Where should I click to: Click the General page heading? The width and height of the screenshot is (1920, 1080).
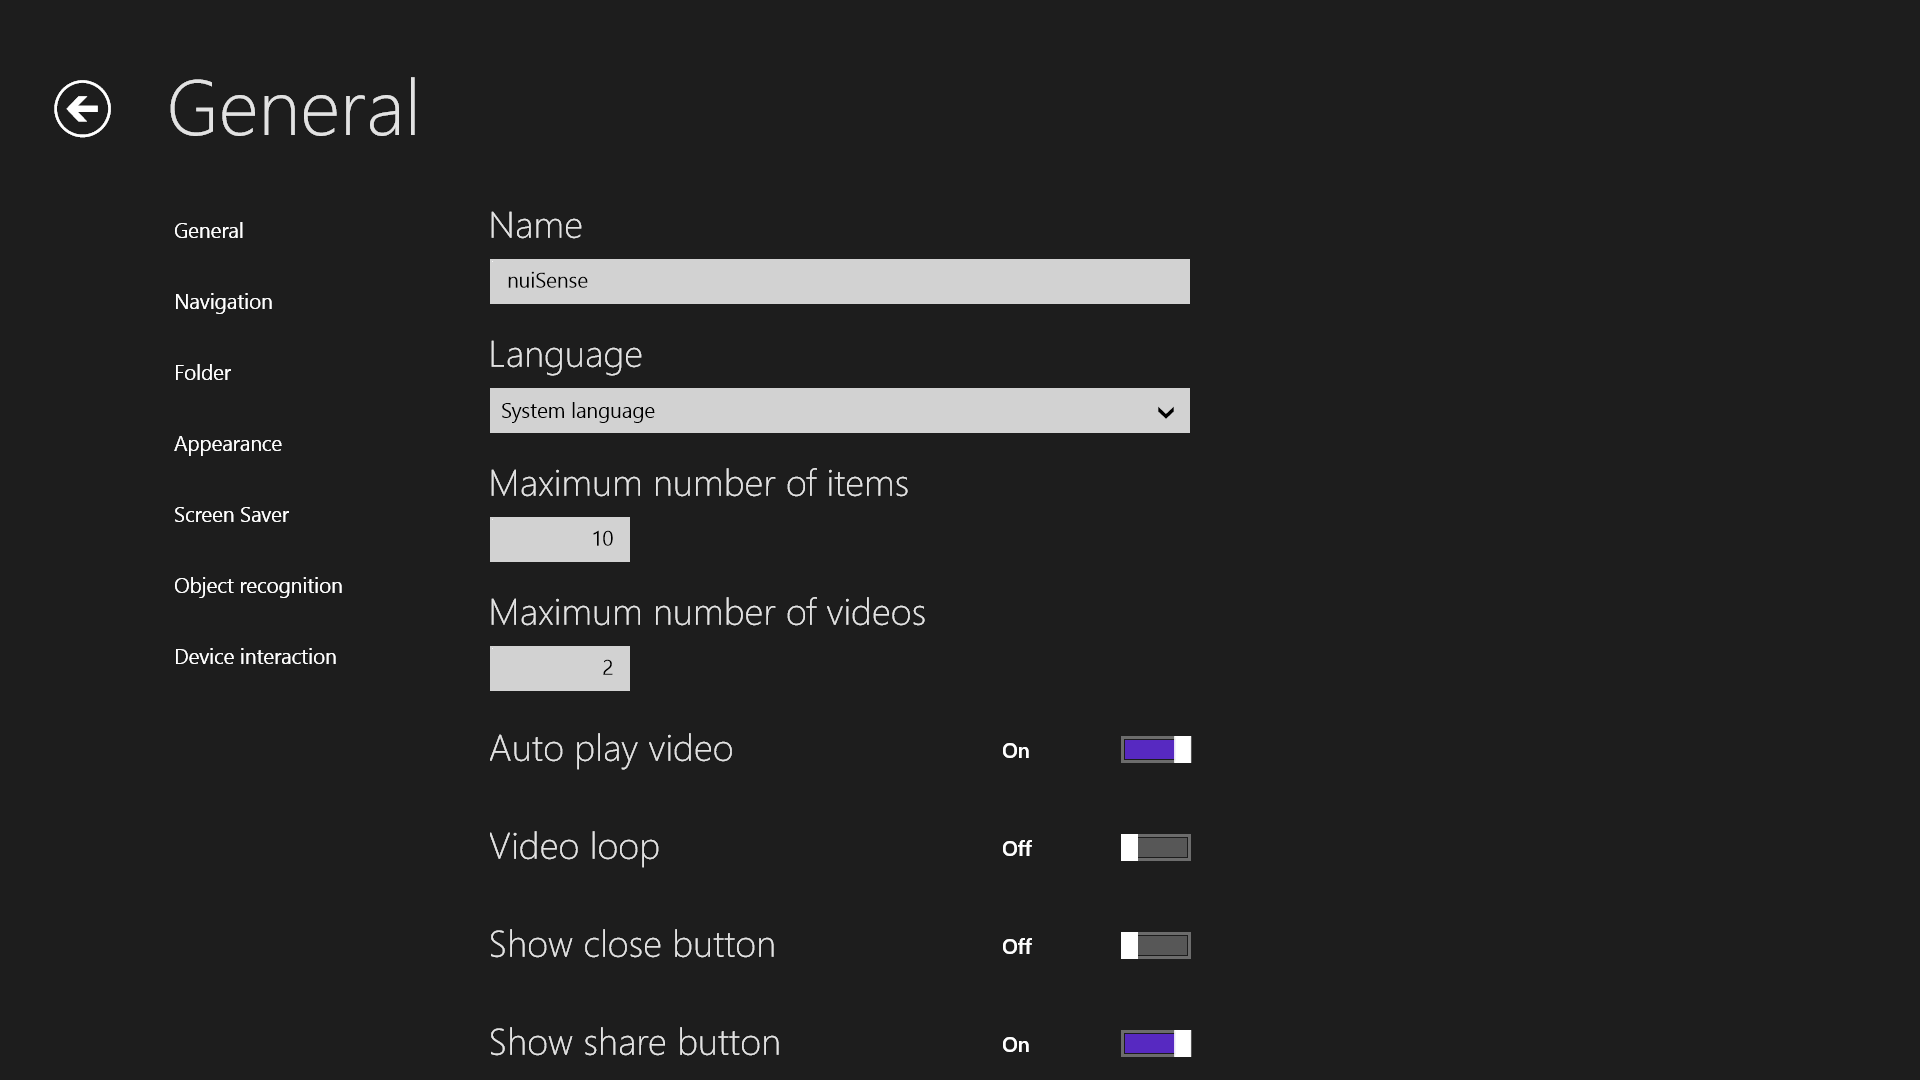pos(293,109)
